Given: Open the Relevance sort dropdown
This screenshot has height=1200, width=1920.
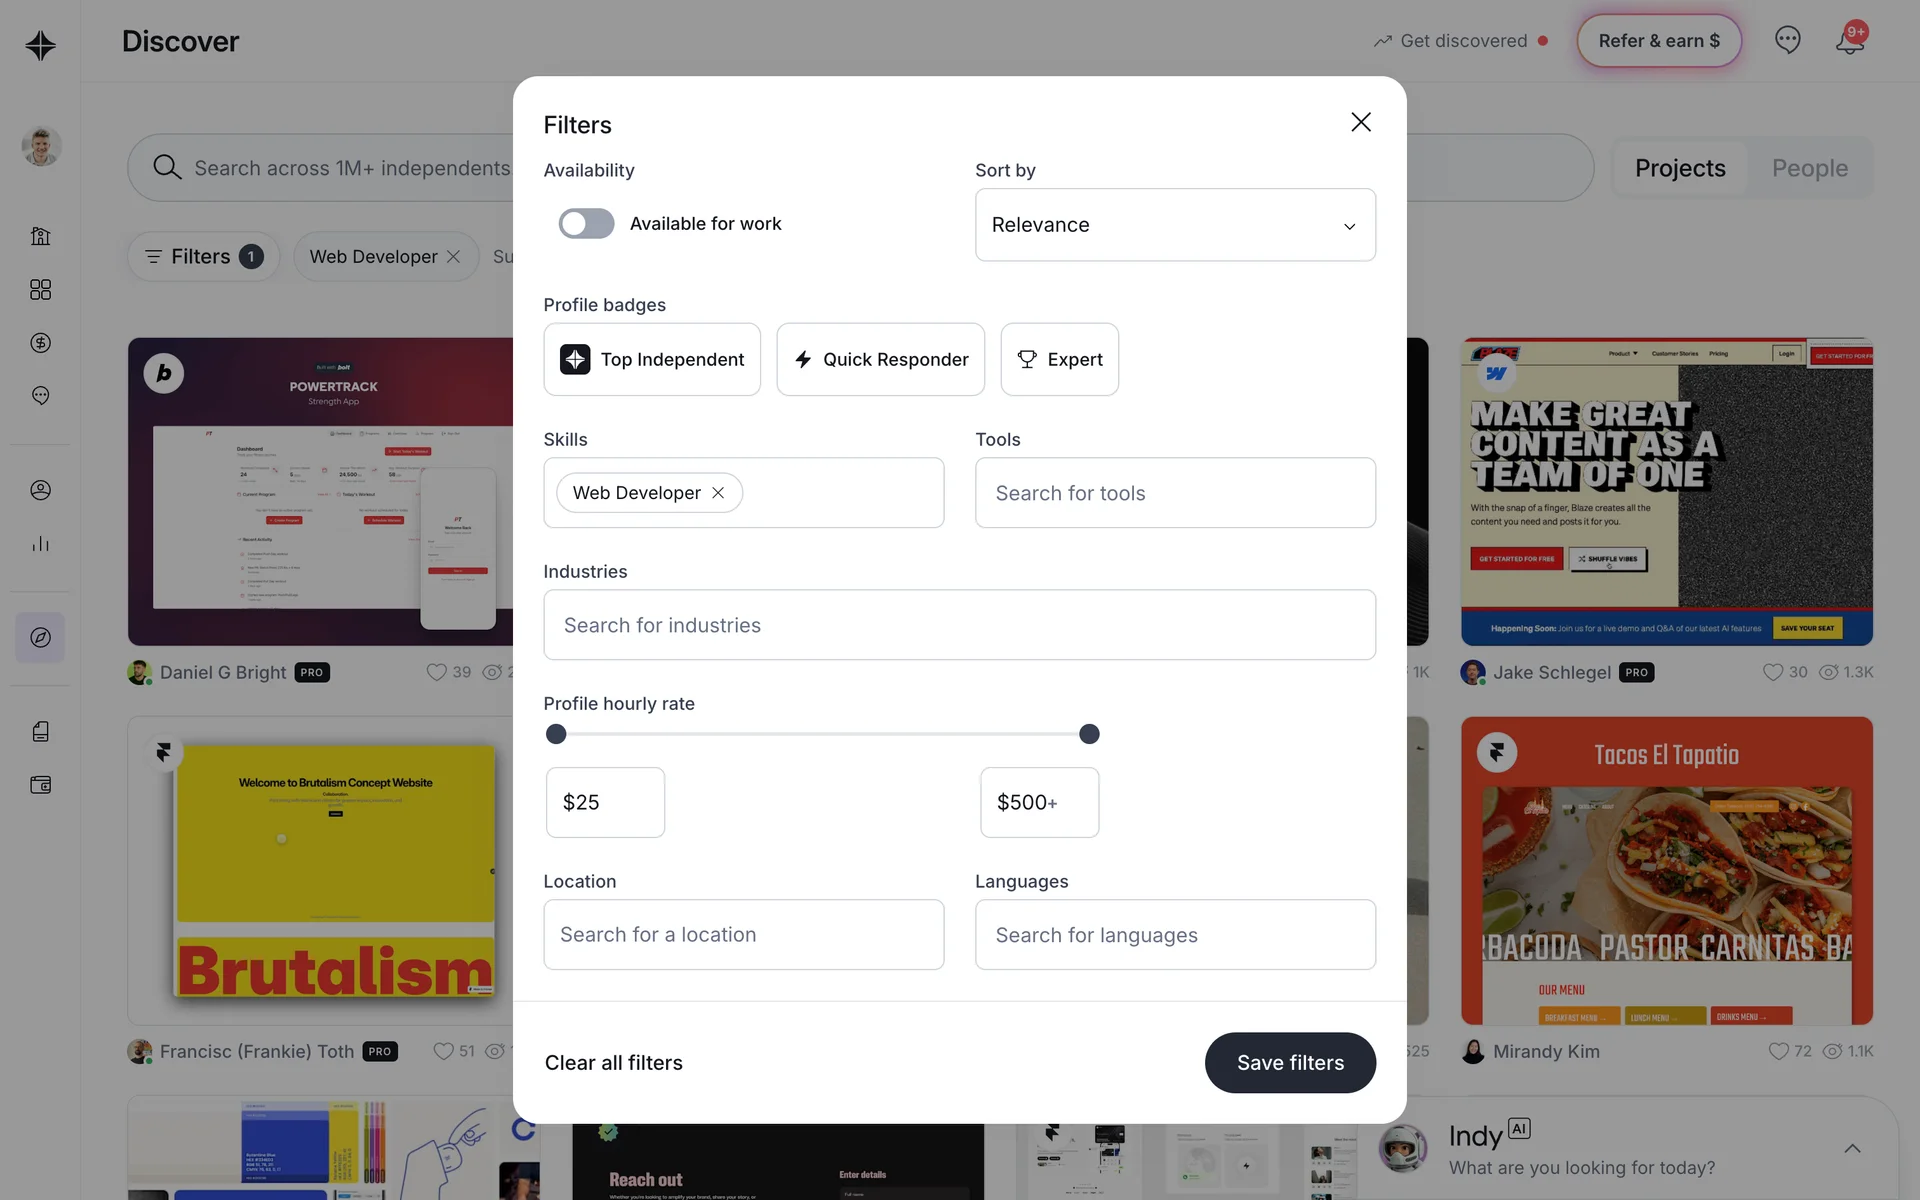Looking at the screenshot, I should [x=1175, y=225].
